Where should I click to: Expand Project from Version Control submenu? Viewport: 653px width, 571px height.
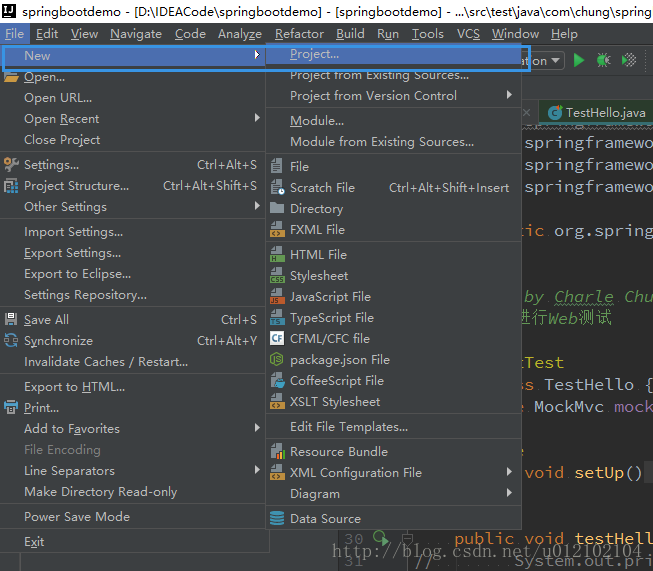coord(509,95)
